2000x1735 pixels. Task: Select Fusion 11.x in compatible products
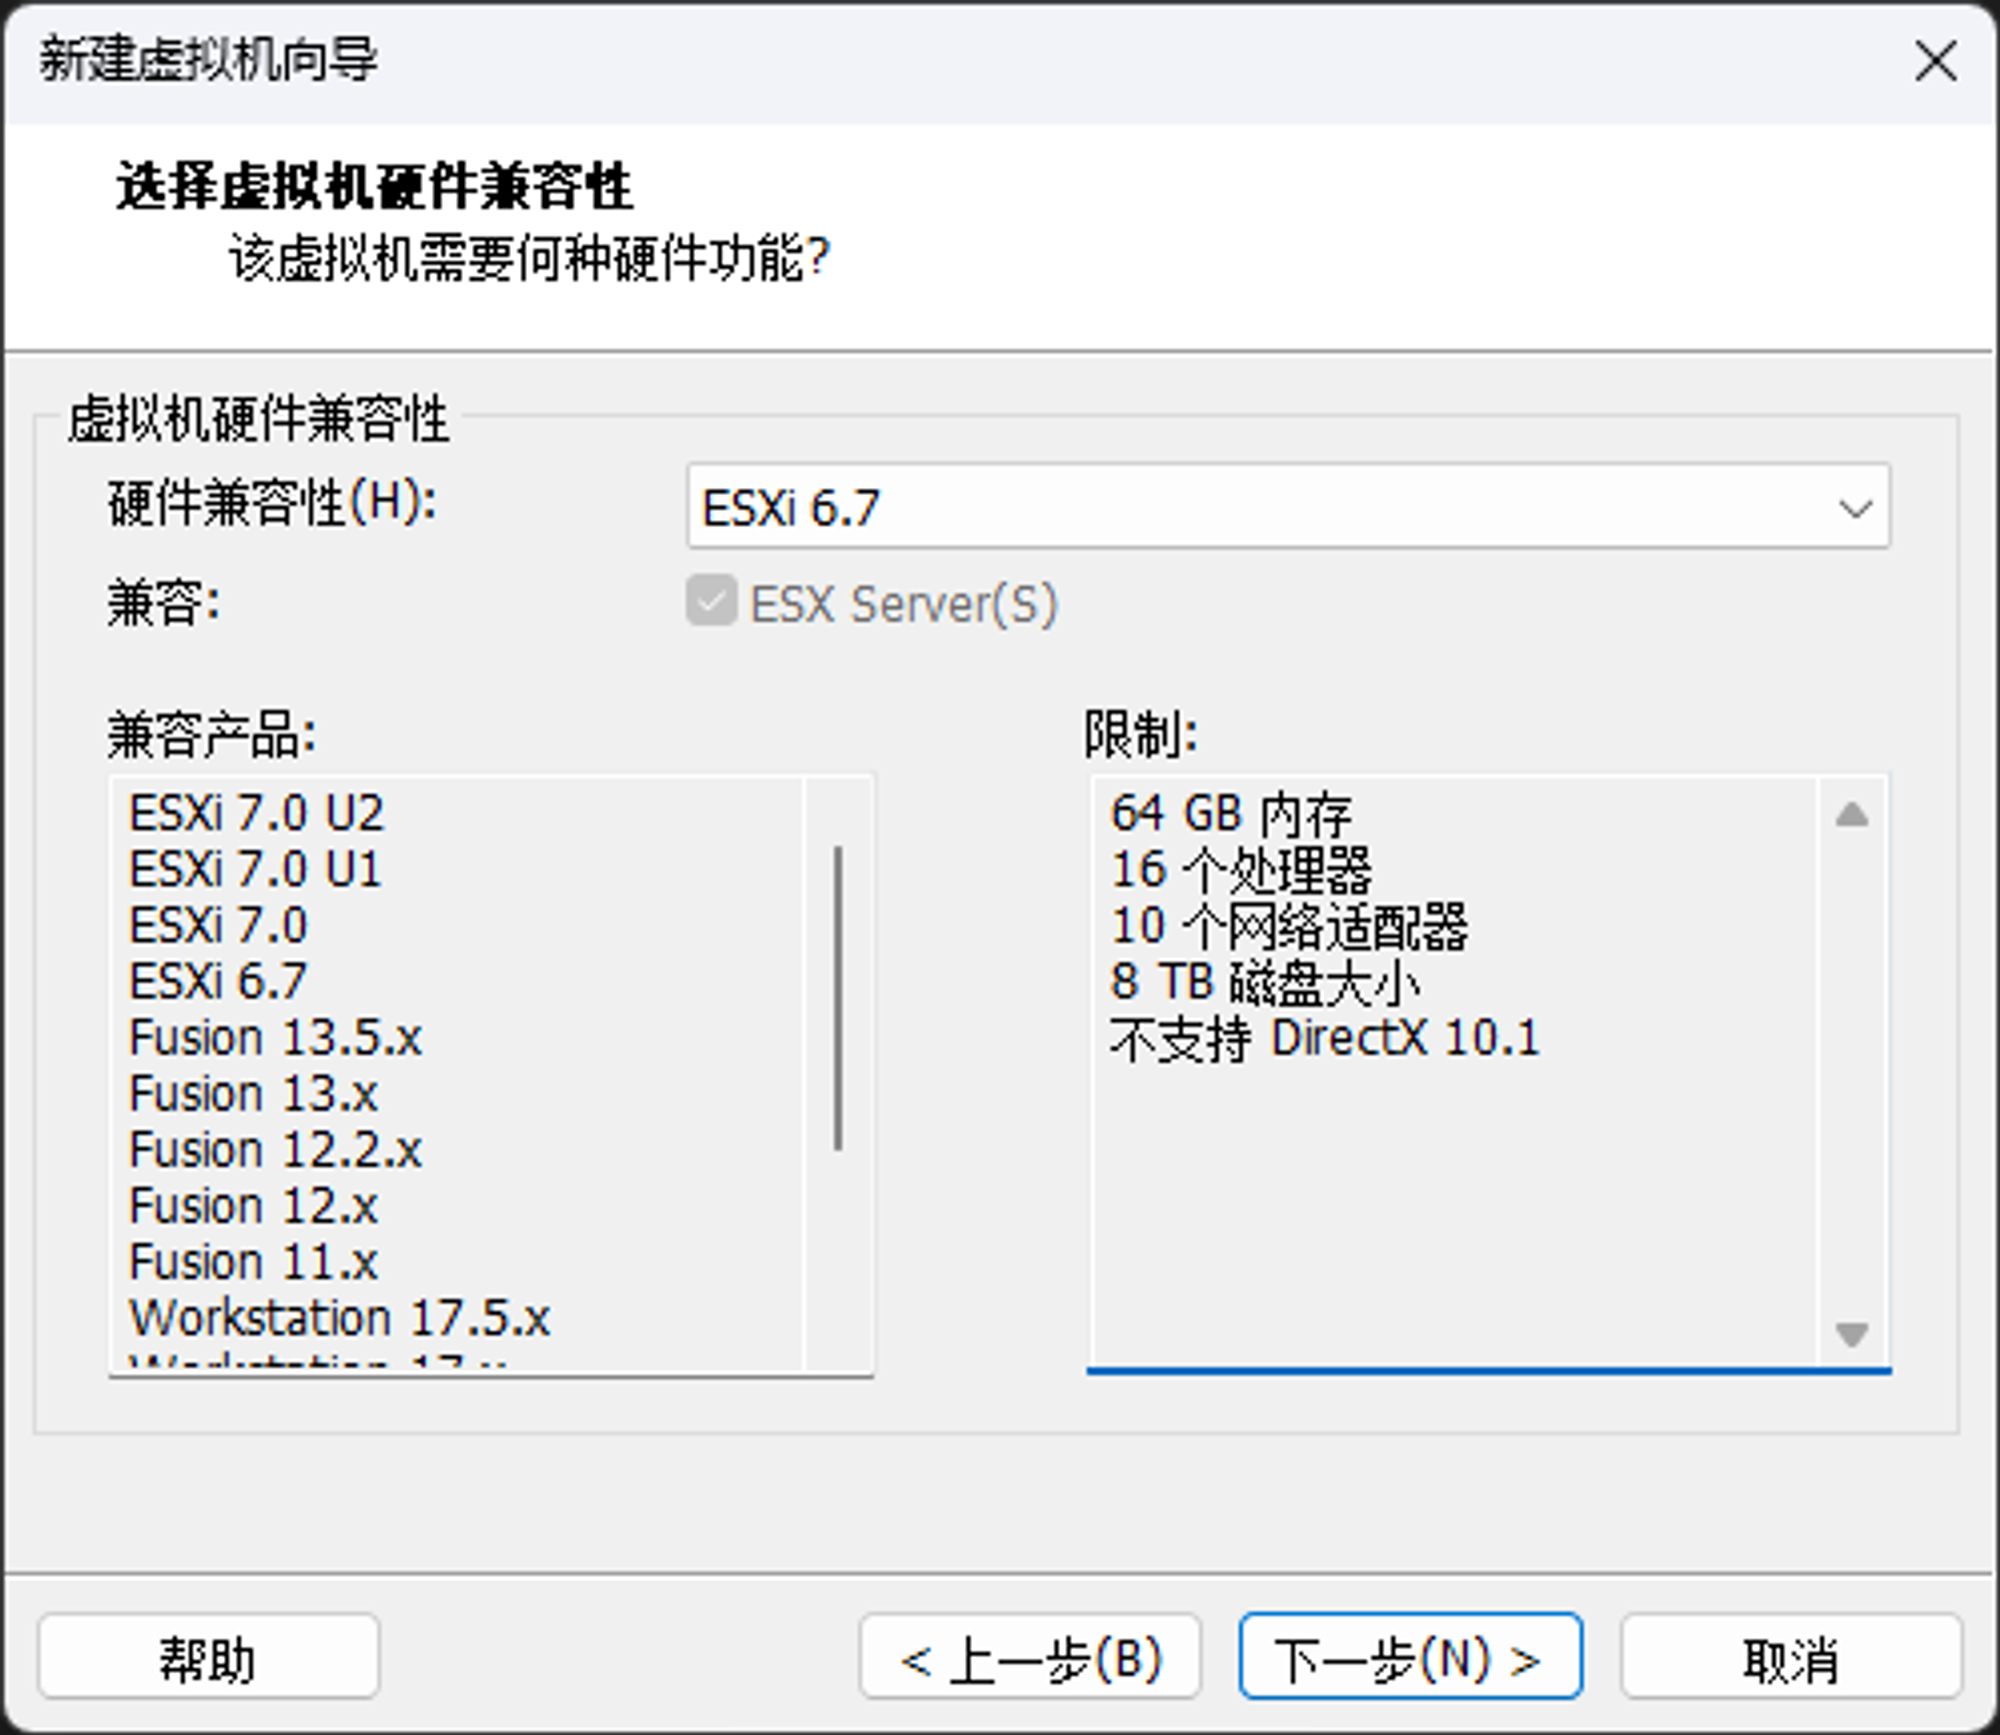point(253,1262)
